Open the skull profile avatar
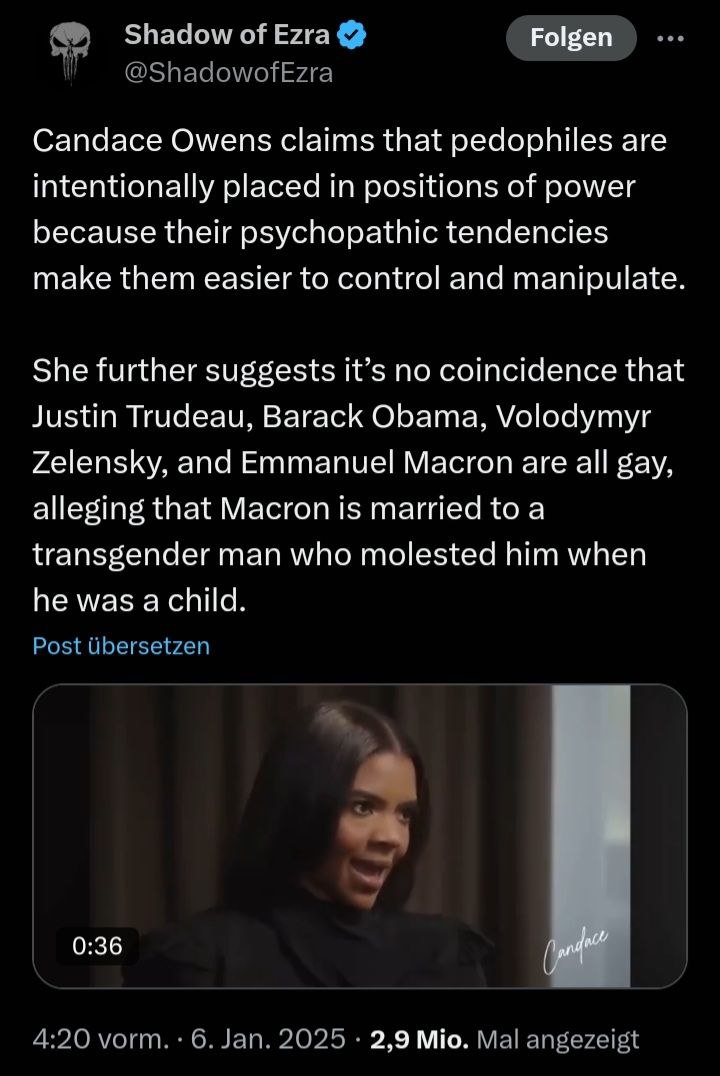720x1076 pixels. [70, 52]
